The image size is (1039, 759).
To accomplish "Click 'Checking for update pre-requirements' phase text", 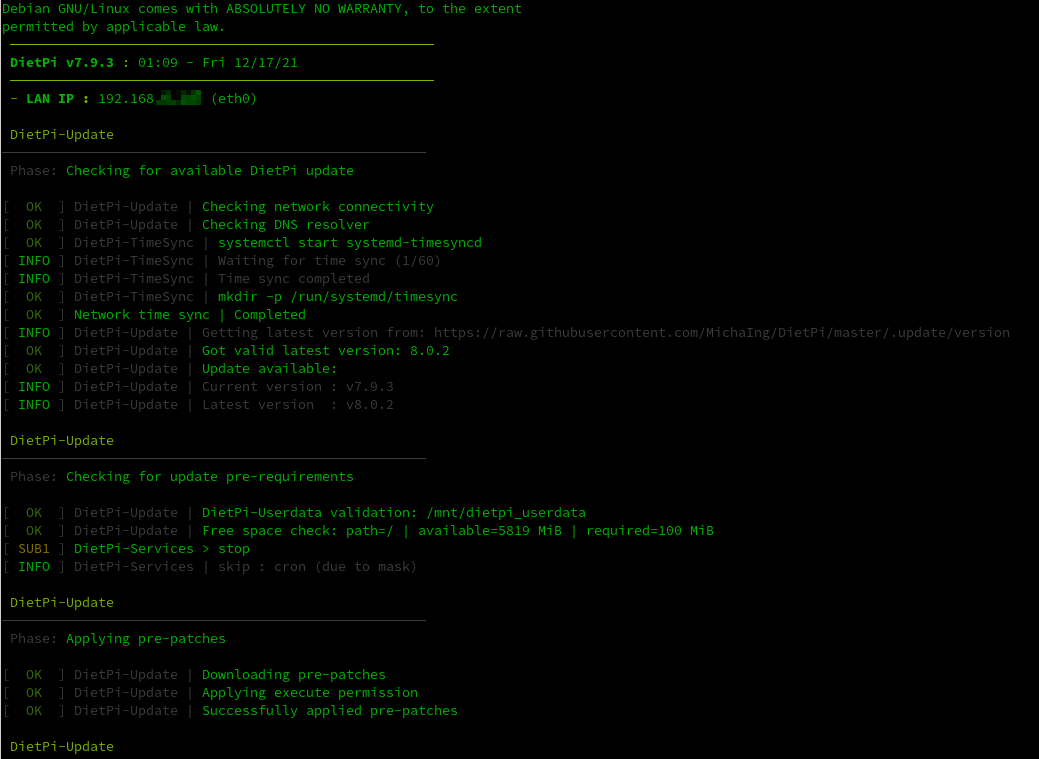I will (x=210, y=477).
